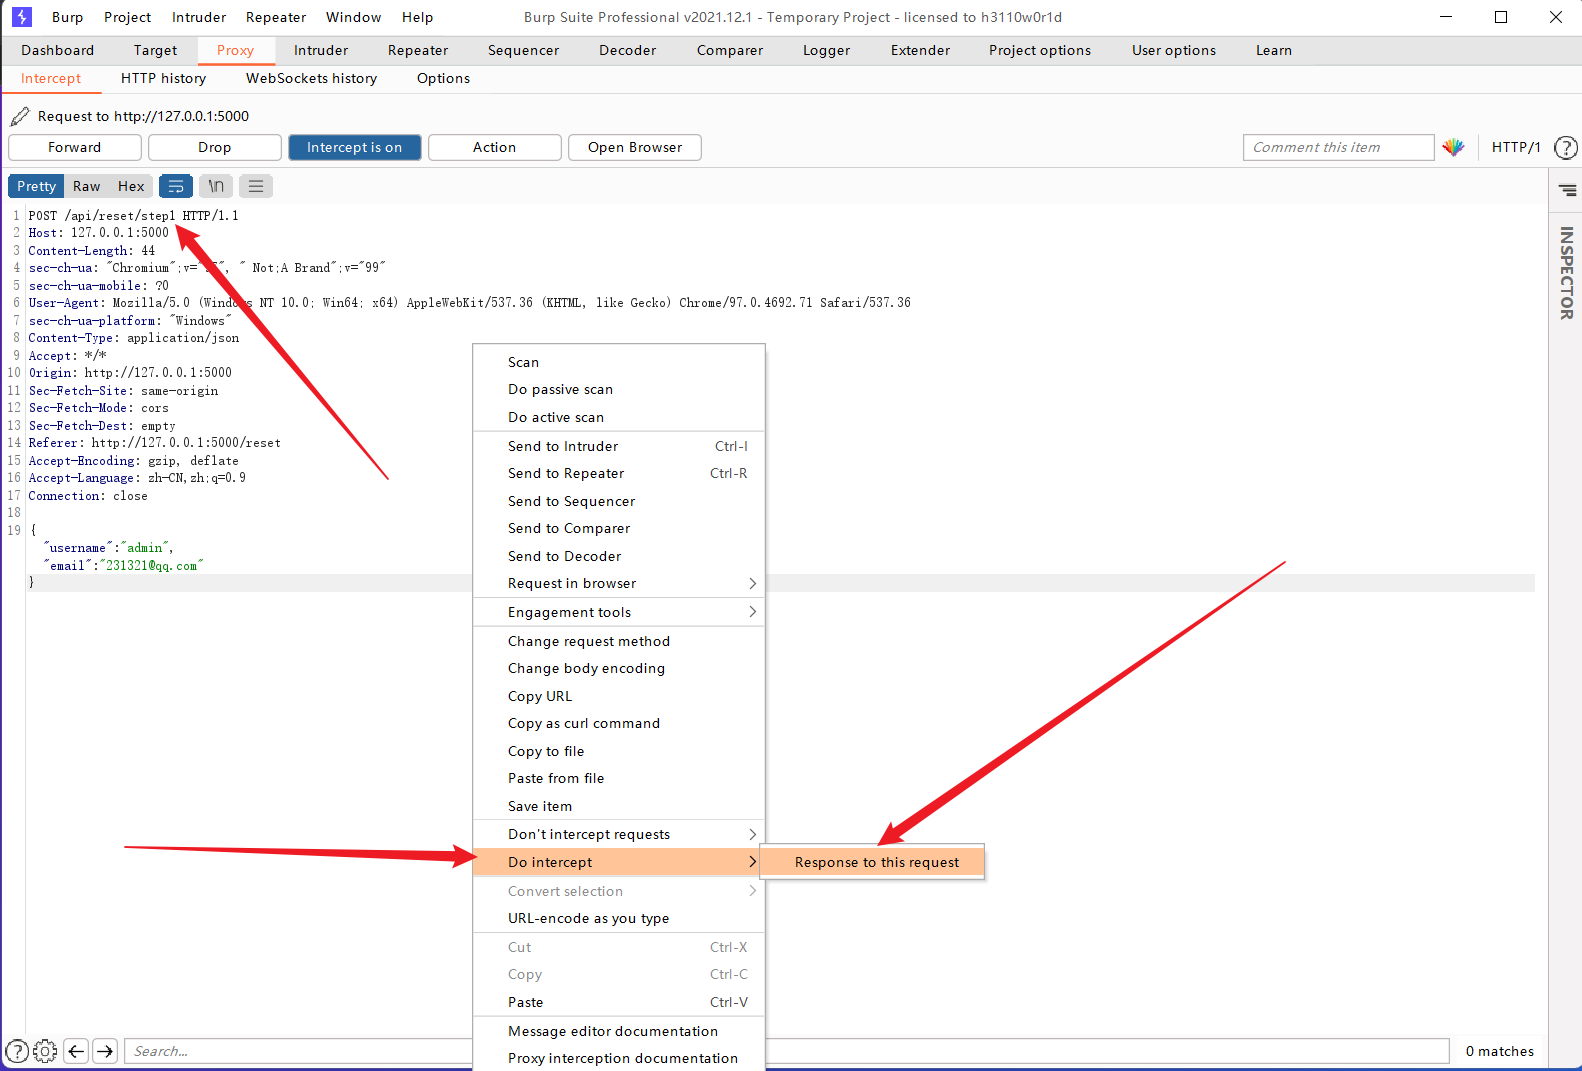Open search settings gear icon
Image resolution: width=1582 pixels, height=1071 pixels.
pos(45,1051)
